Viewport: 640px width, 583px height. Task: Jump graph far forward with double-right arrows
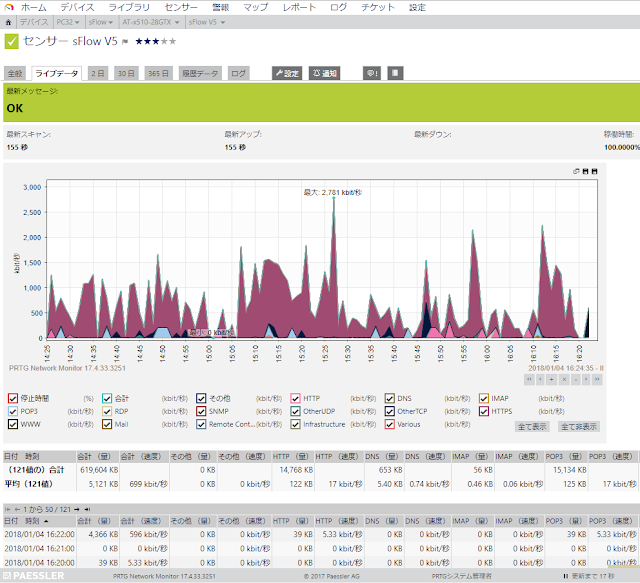coord(597,380)
